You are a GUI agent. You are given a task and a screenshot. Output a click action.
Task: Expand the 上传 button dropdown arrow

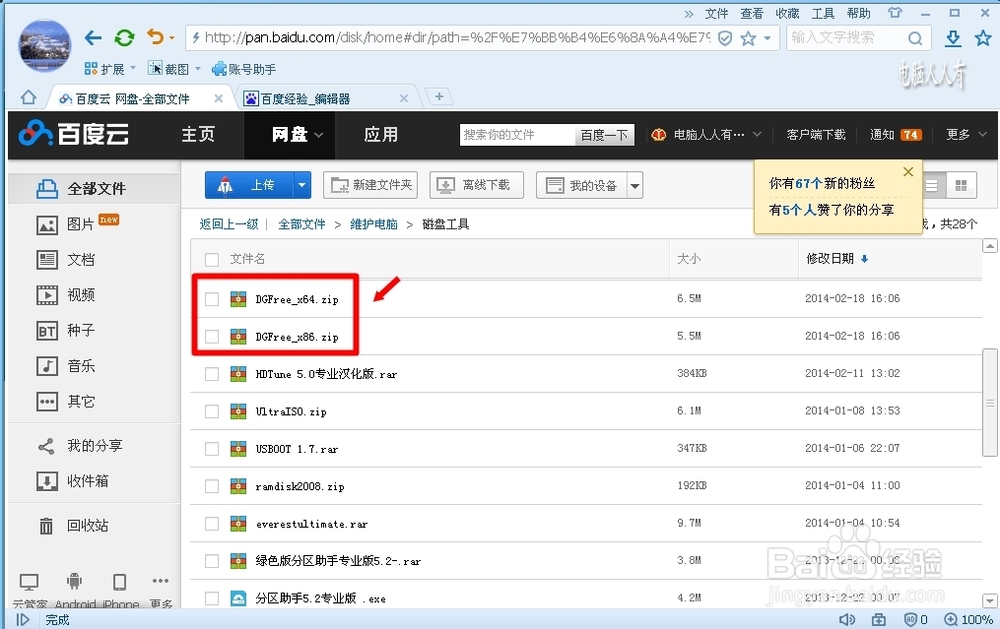pyautogui.click(x=299, y=185)
